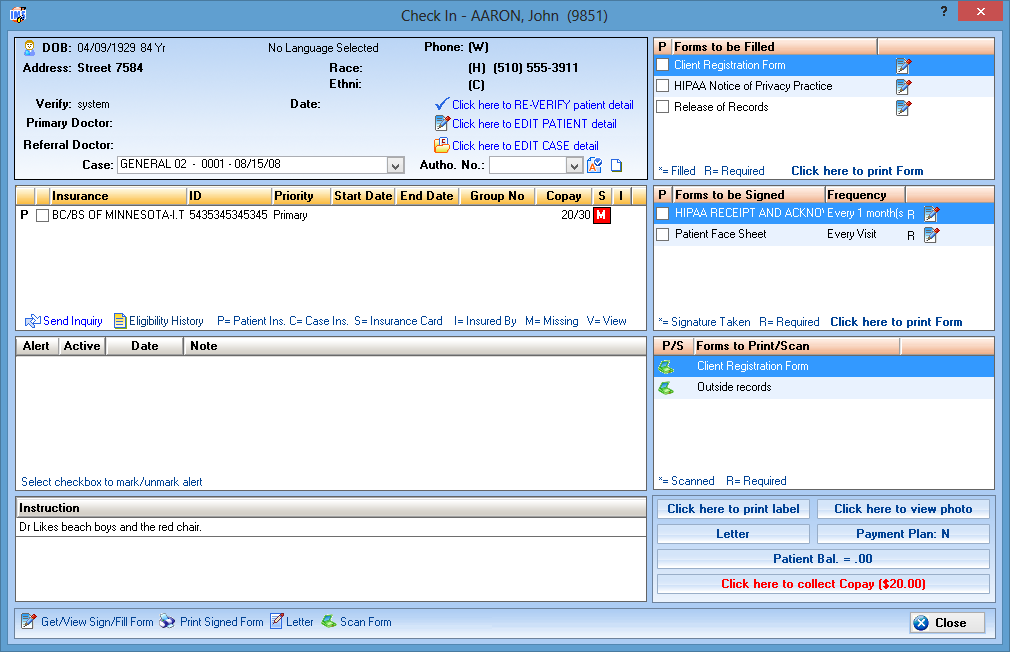Click here to RE-VERIFY patient detail

[542, 104]
